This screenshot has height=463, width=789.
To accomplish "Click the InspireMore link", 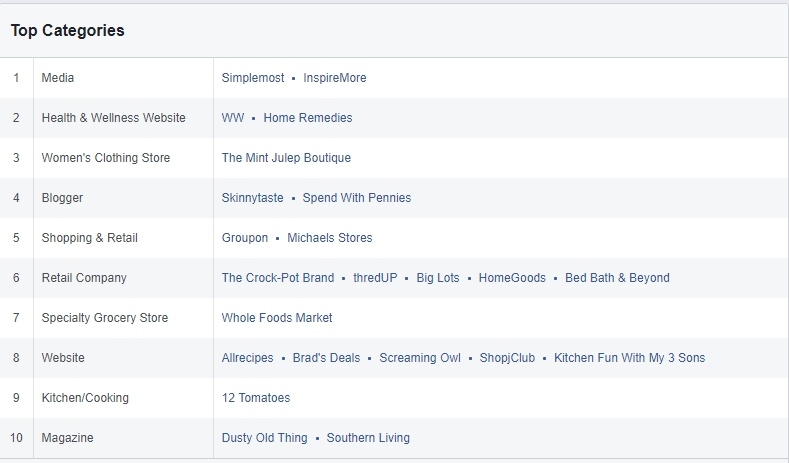I will click(334, 78).
